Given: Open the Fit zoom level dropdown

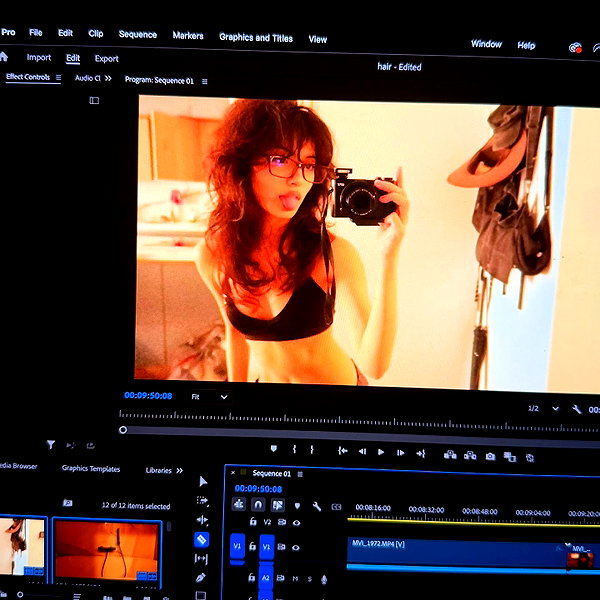Looking at the screenshot, I should 210,397.
